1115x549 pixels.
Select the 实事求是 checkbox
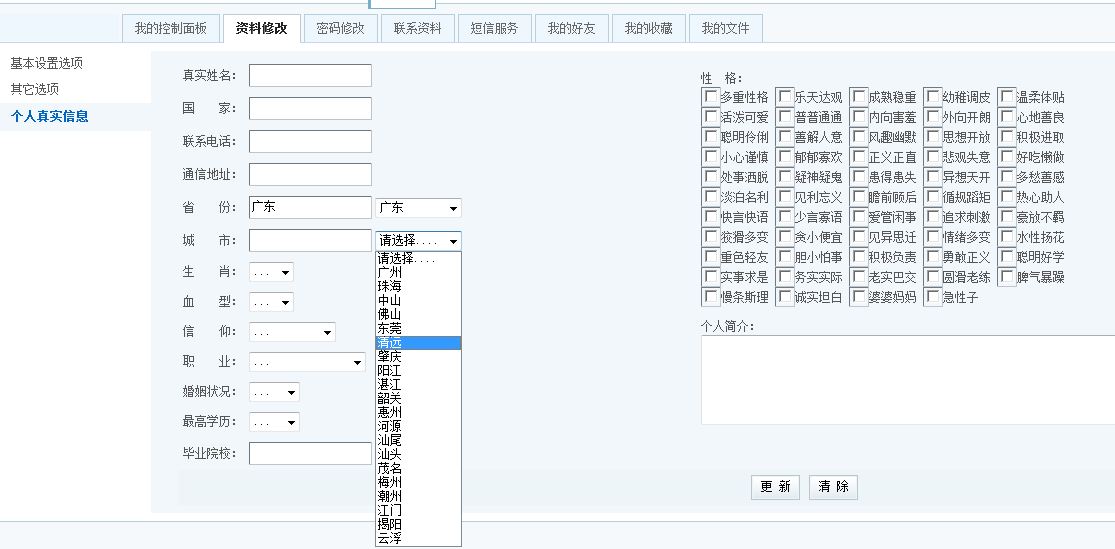click(711, 277)
